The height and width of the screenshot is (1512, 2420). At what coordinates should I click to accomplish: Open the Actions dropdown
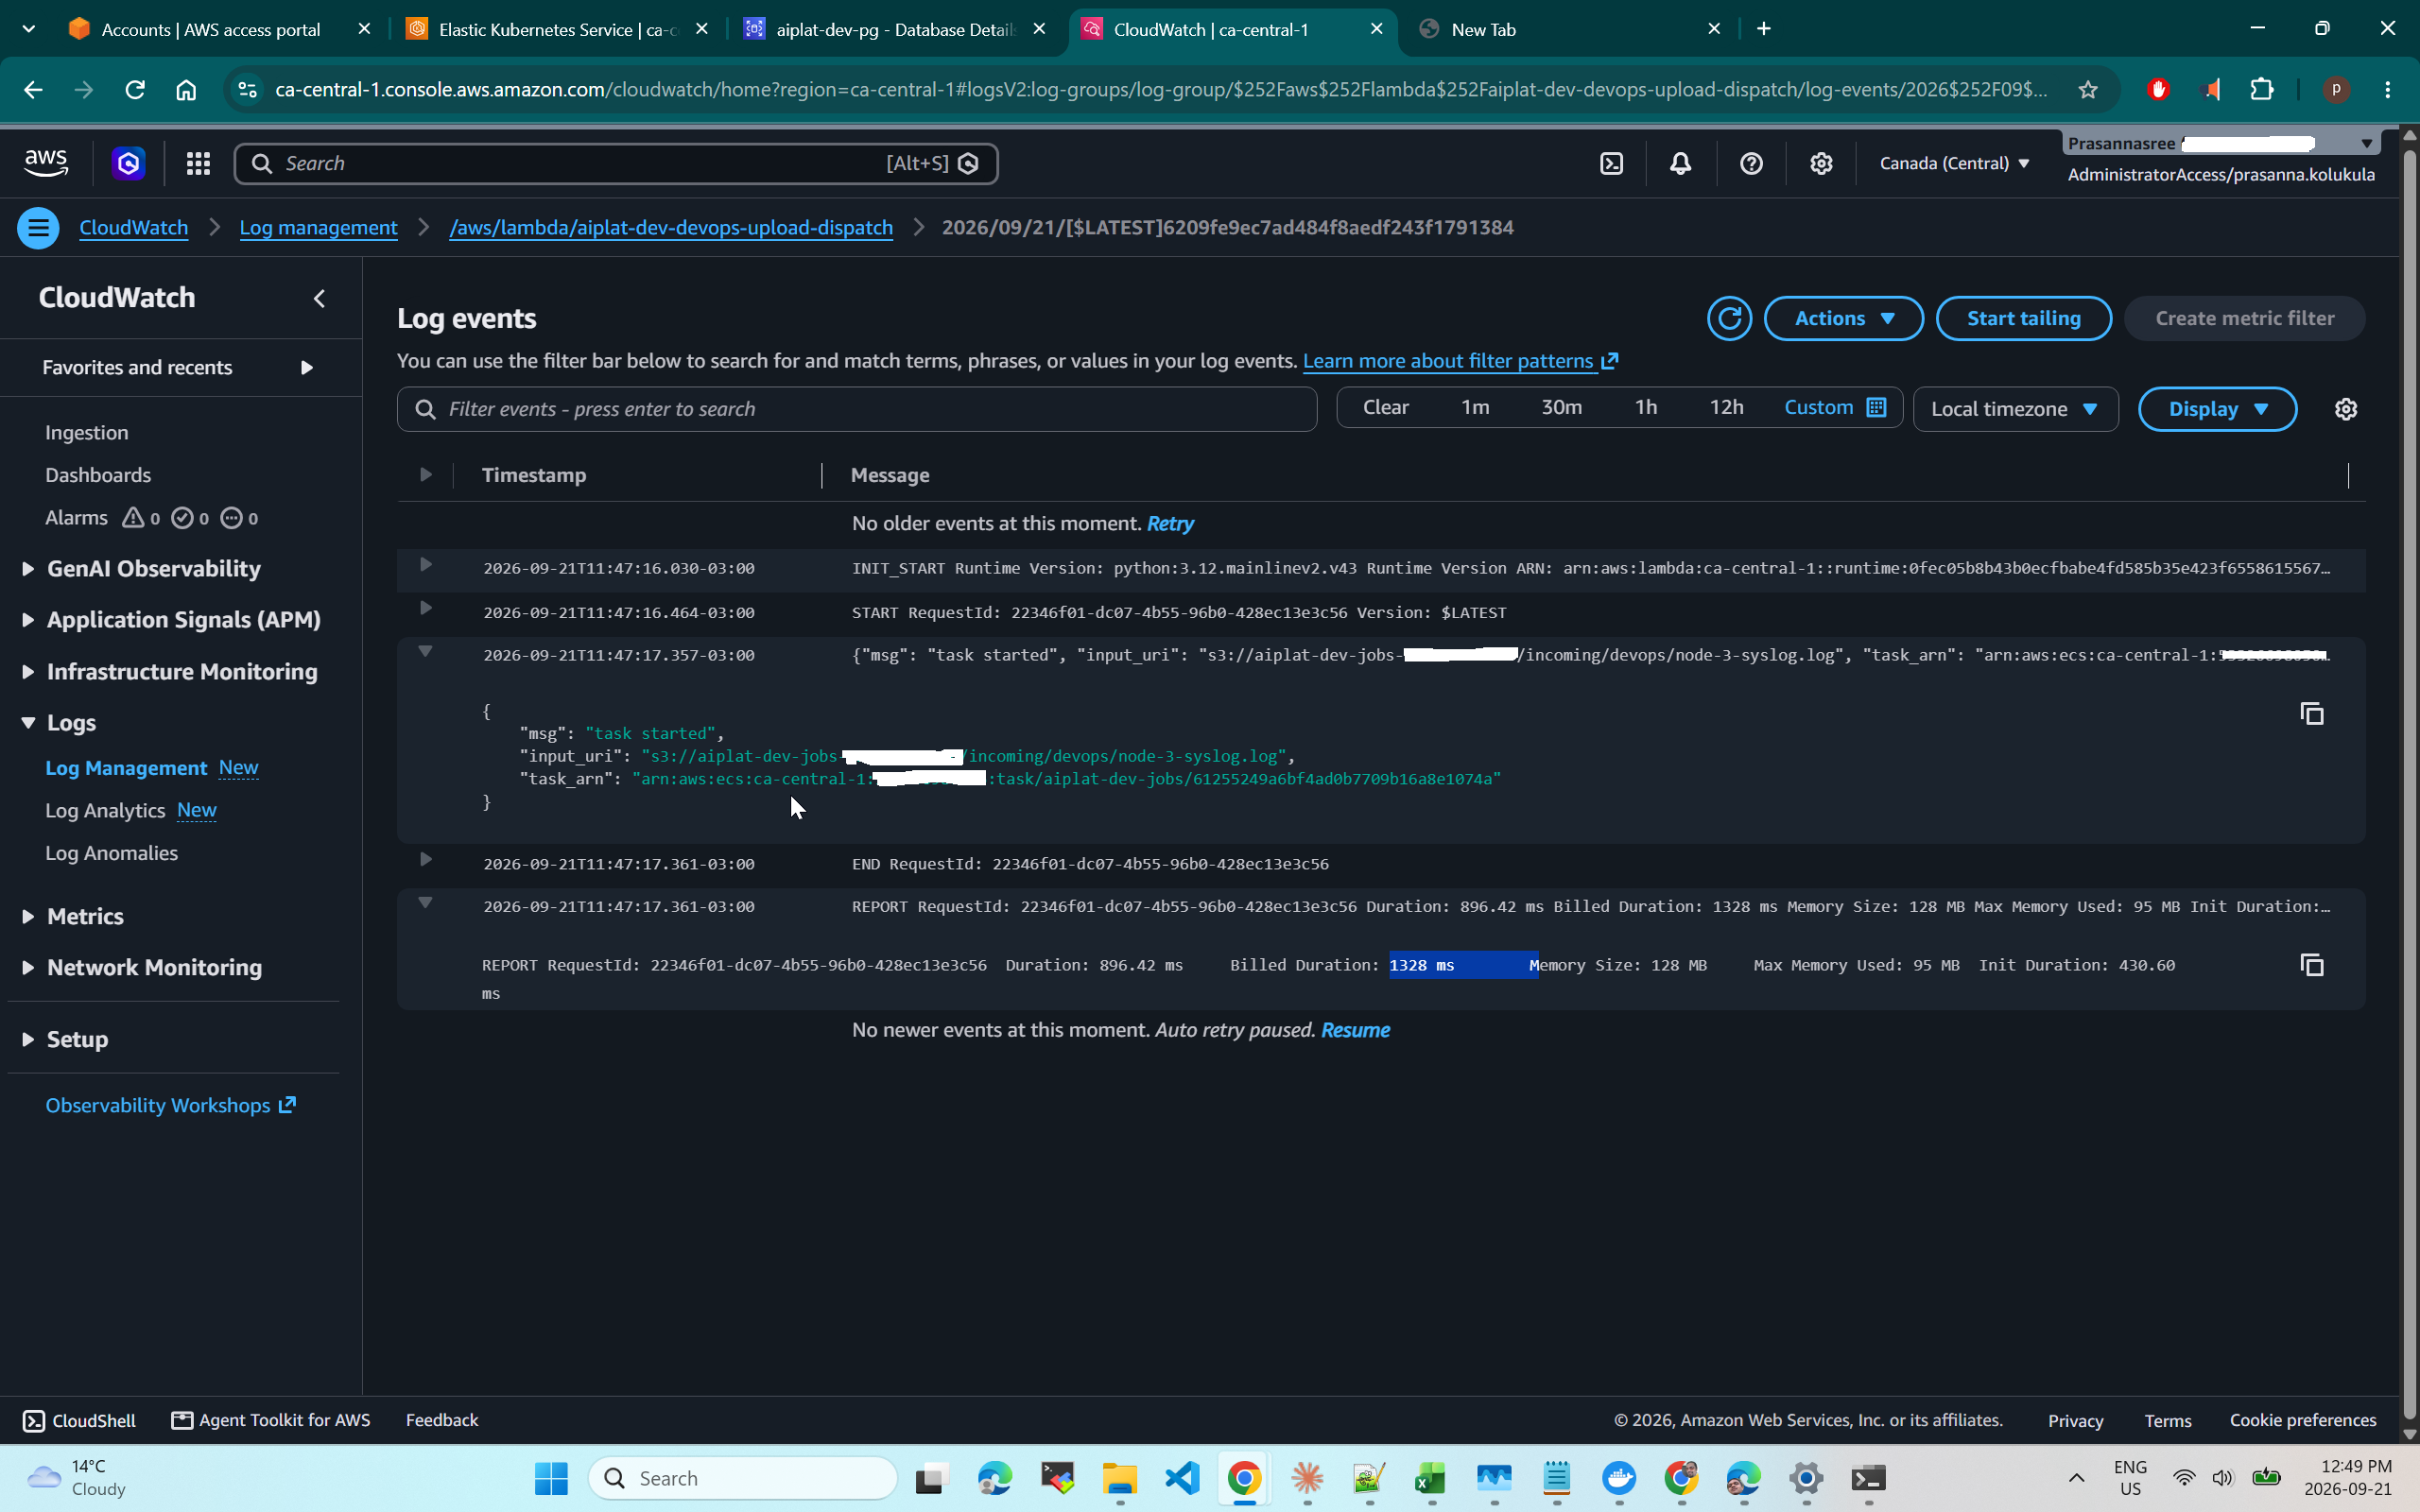[x=1843, y=318]
